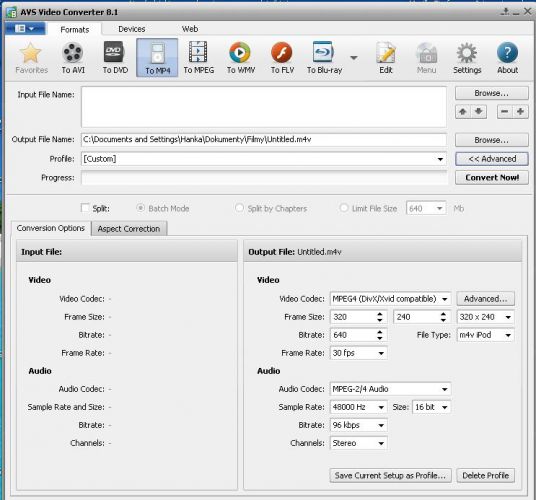The image size is (536, 500).
Task: Open the Channels Stereo dropdown
Action: 381,443
